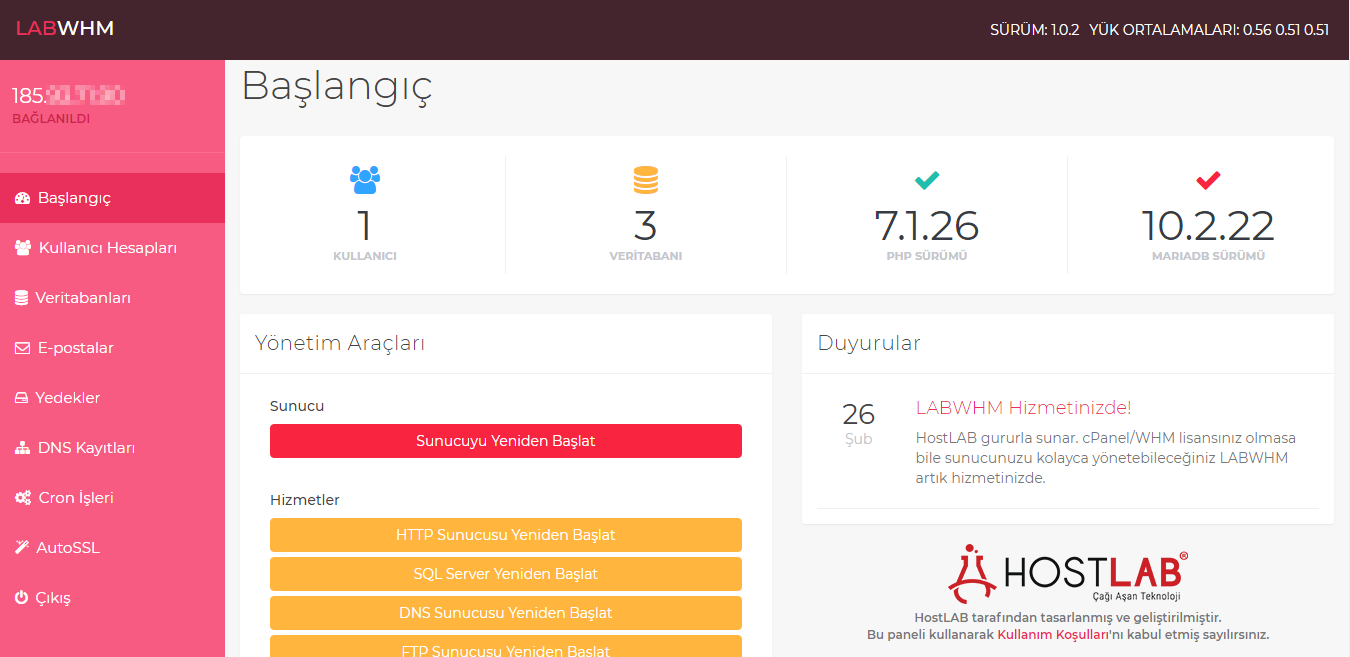This screenshot has width=1350, height=657.
Task: Log out via Çıkış
Action: coord(112,598)
